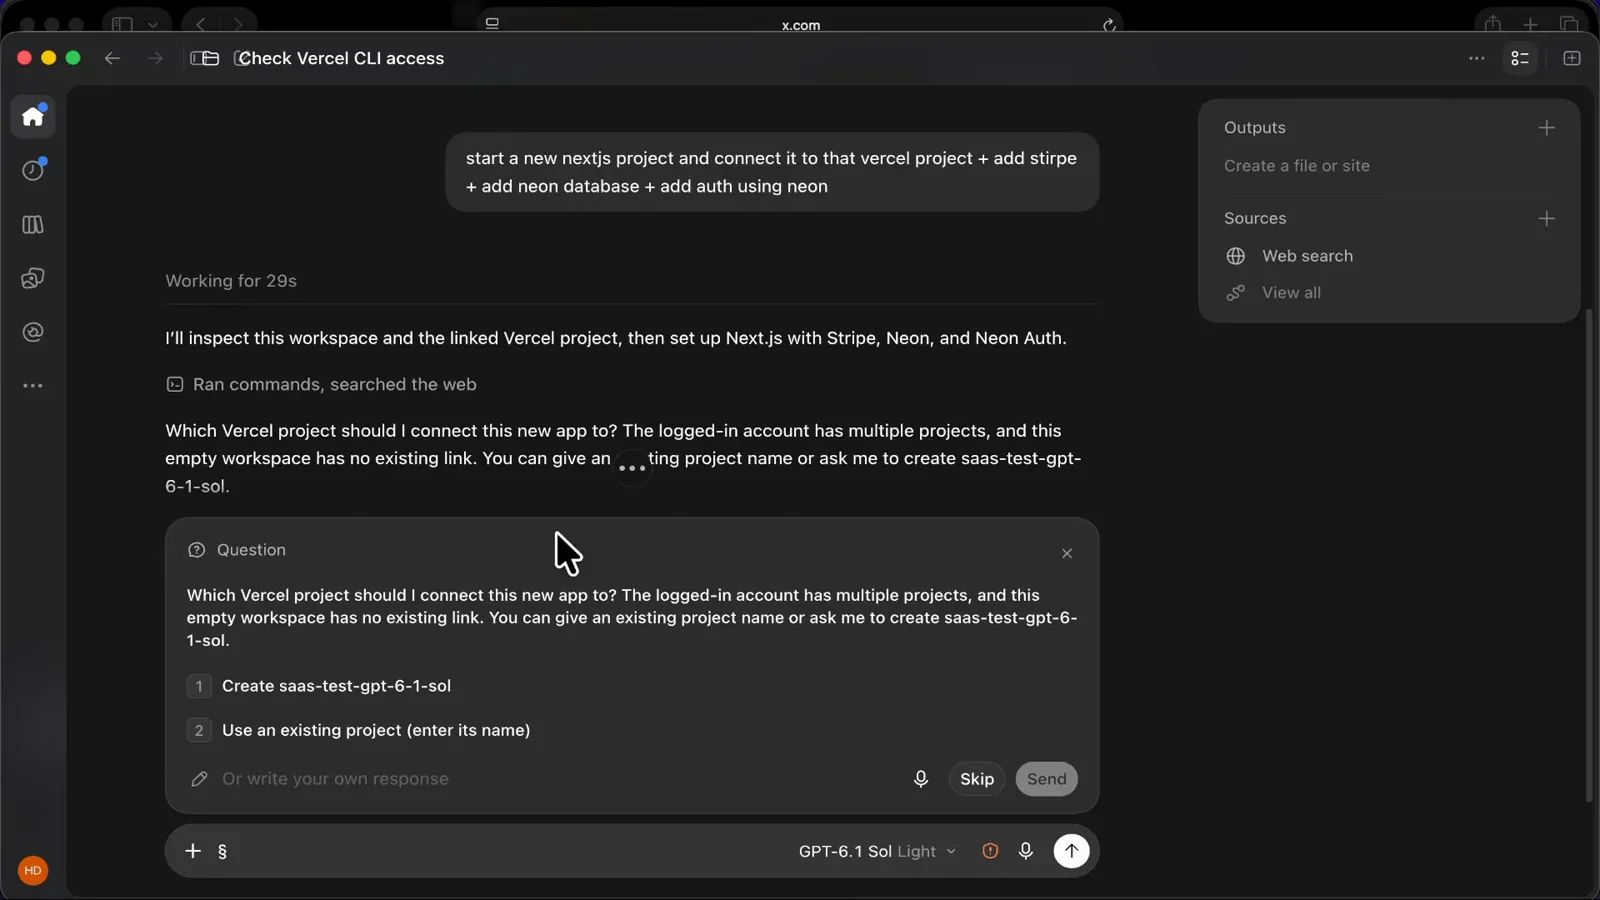Screen dimensions: 1600x900
Task: Open the circular at-sign icon in sidebar
Action: click(x=33, y=332)
